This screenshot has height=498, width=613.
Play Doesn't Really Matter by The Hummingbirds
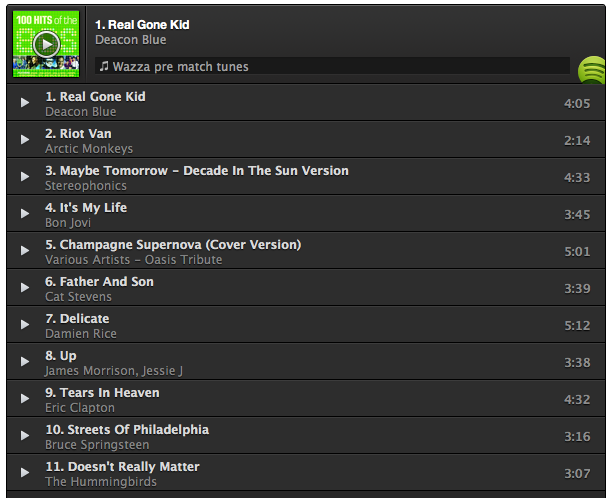25,474
